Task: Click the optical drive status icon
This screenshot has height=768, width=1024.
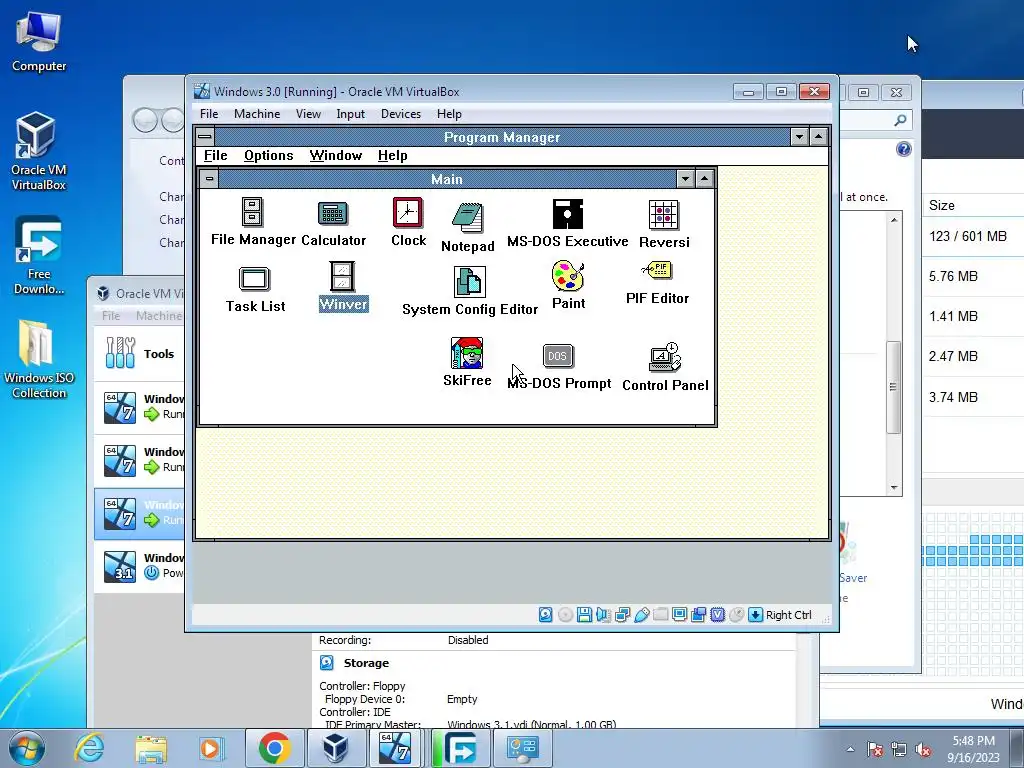Action: [x=565, y=615]
